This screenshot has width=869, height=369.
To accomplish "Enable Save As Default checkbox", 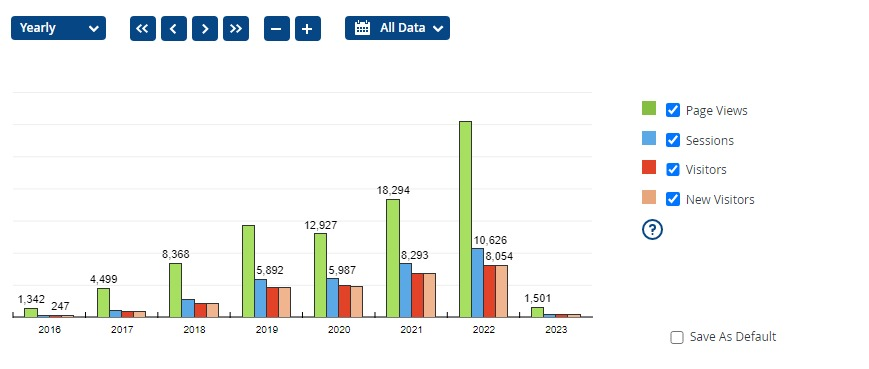I will coord(677,337).
